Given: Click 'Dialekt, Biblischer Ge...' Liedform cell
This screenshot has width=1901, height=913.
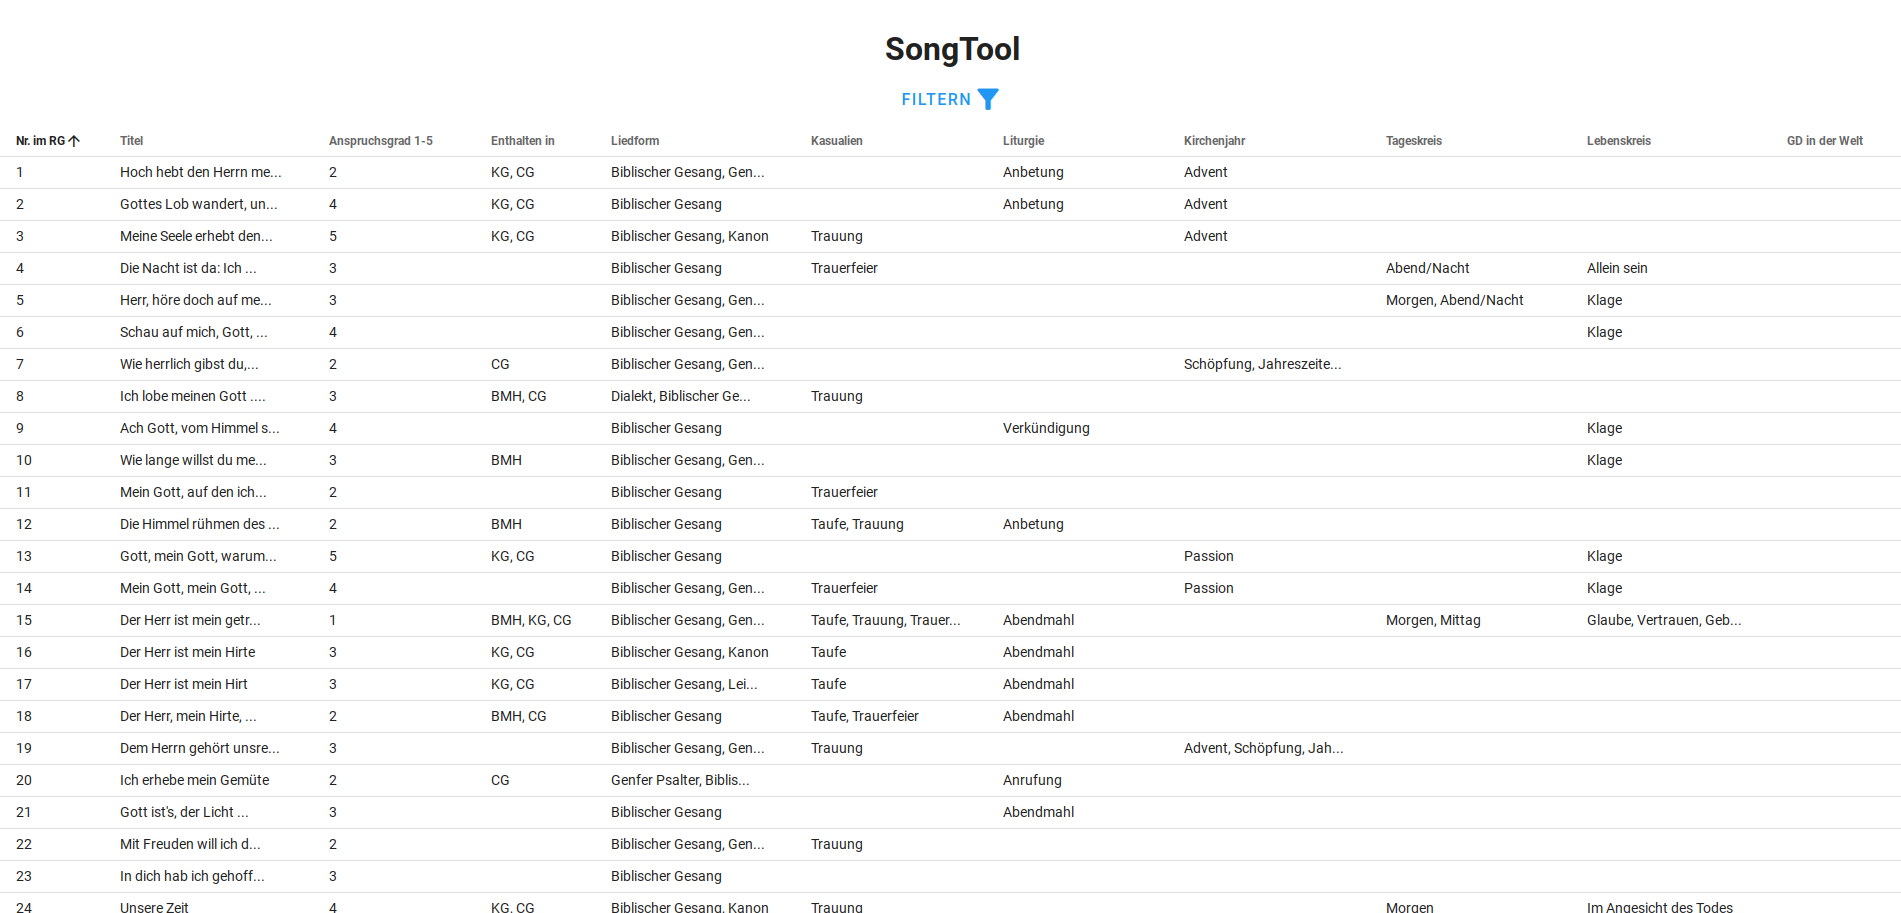Looking at the screenshot, I should coord(681,396).
